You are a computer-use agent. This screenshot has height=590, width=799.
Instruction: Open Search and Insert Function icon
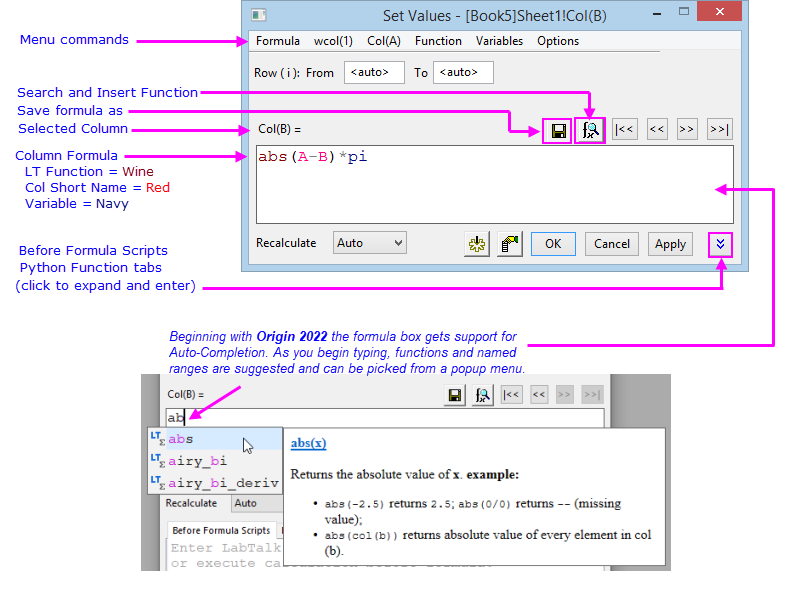(590, 130)
